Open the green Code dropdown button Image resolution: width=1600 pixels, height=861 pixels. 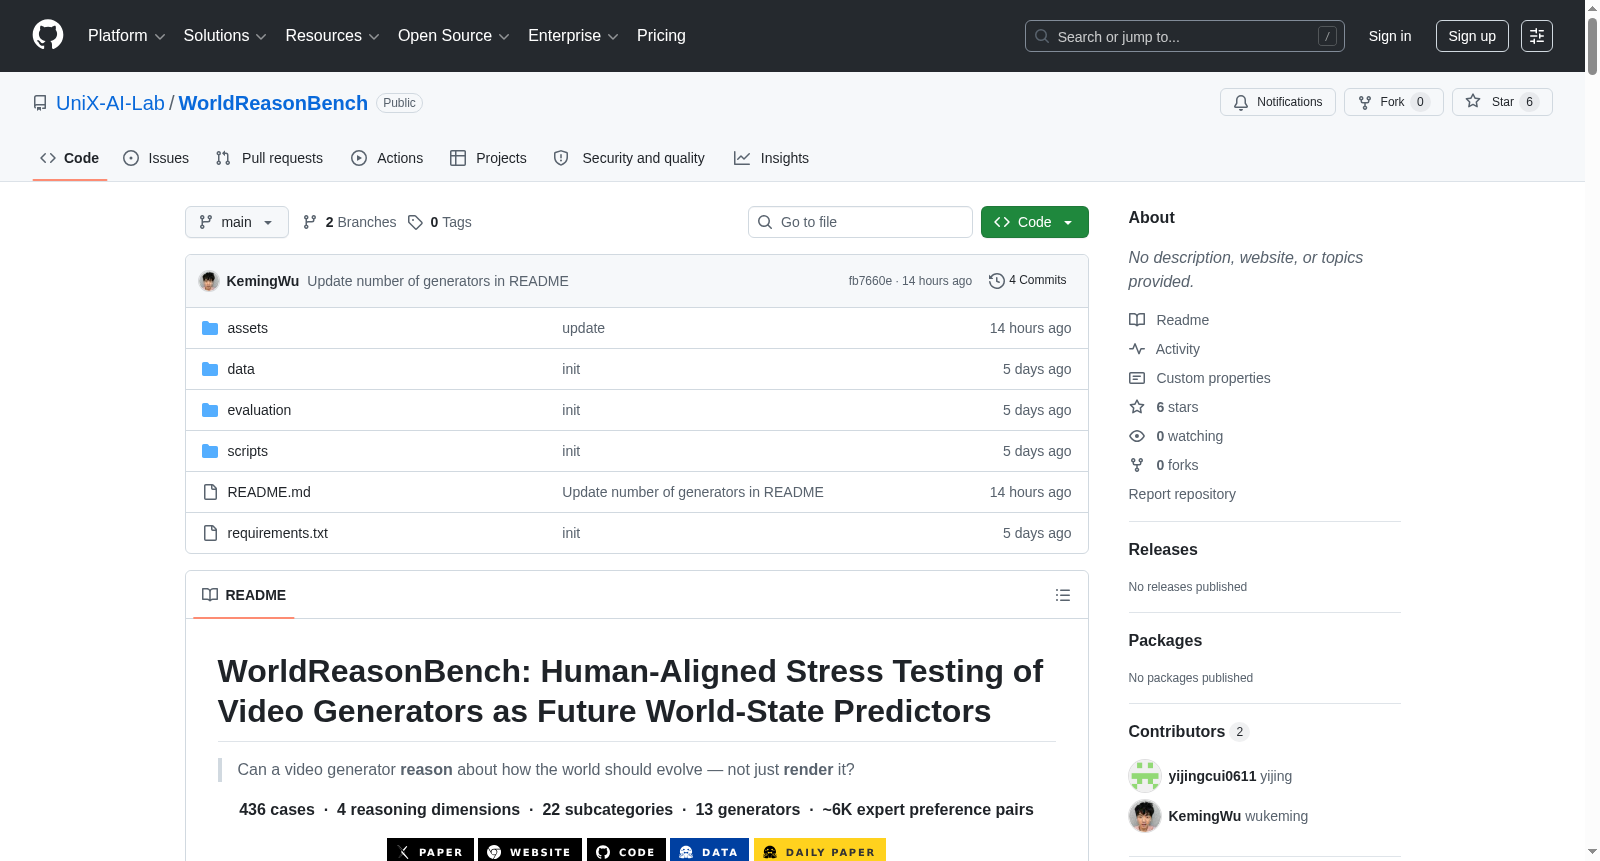coord(1035,222)
